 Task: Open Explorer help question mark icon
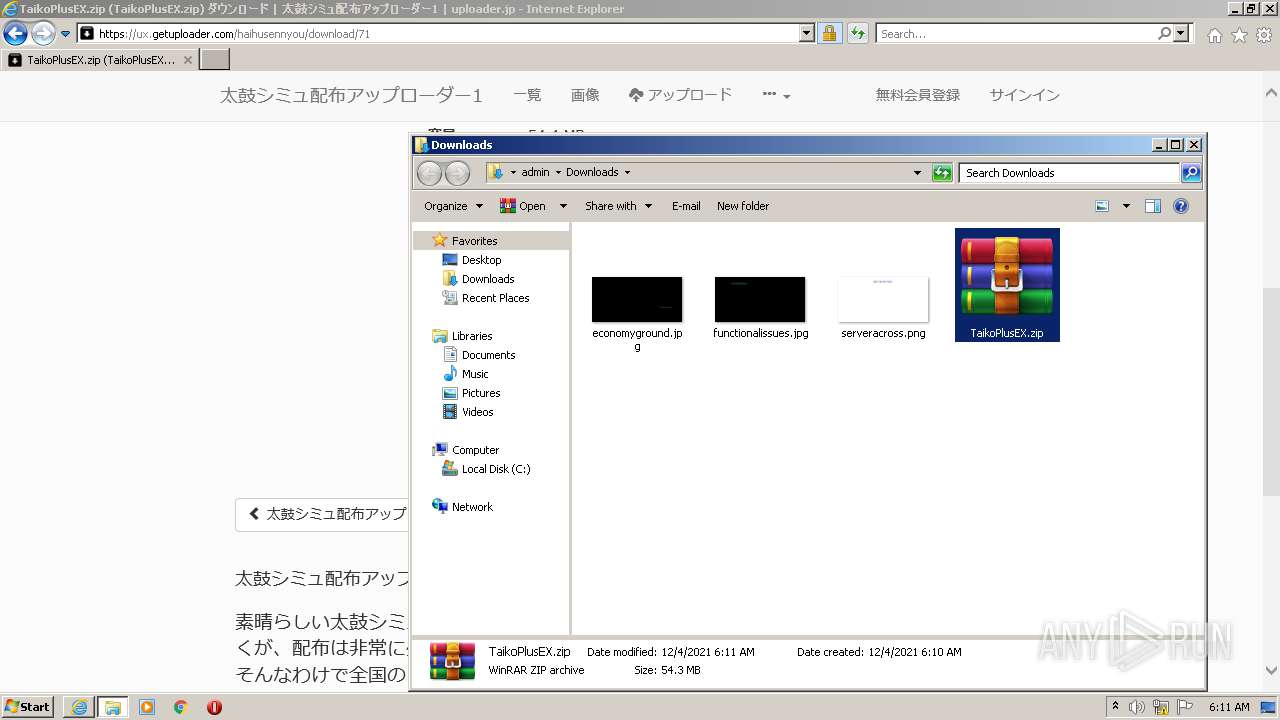1181,206
